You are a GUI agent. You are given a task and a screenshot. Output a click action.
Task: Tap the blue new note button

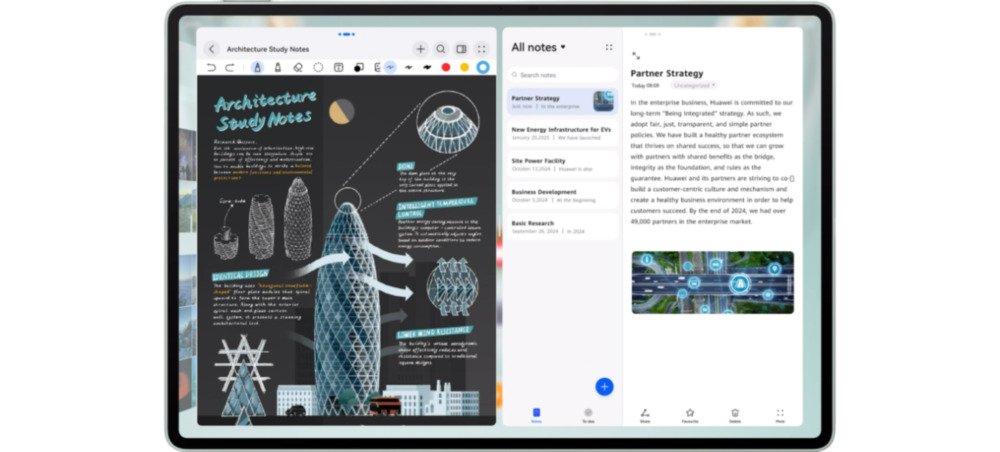(604, 386)
